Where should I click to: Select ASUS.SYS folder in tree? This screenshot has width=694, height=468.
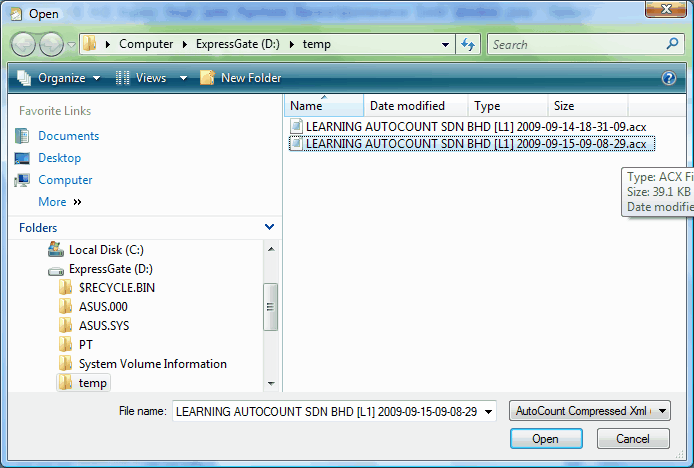point(104,326)
